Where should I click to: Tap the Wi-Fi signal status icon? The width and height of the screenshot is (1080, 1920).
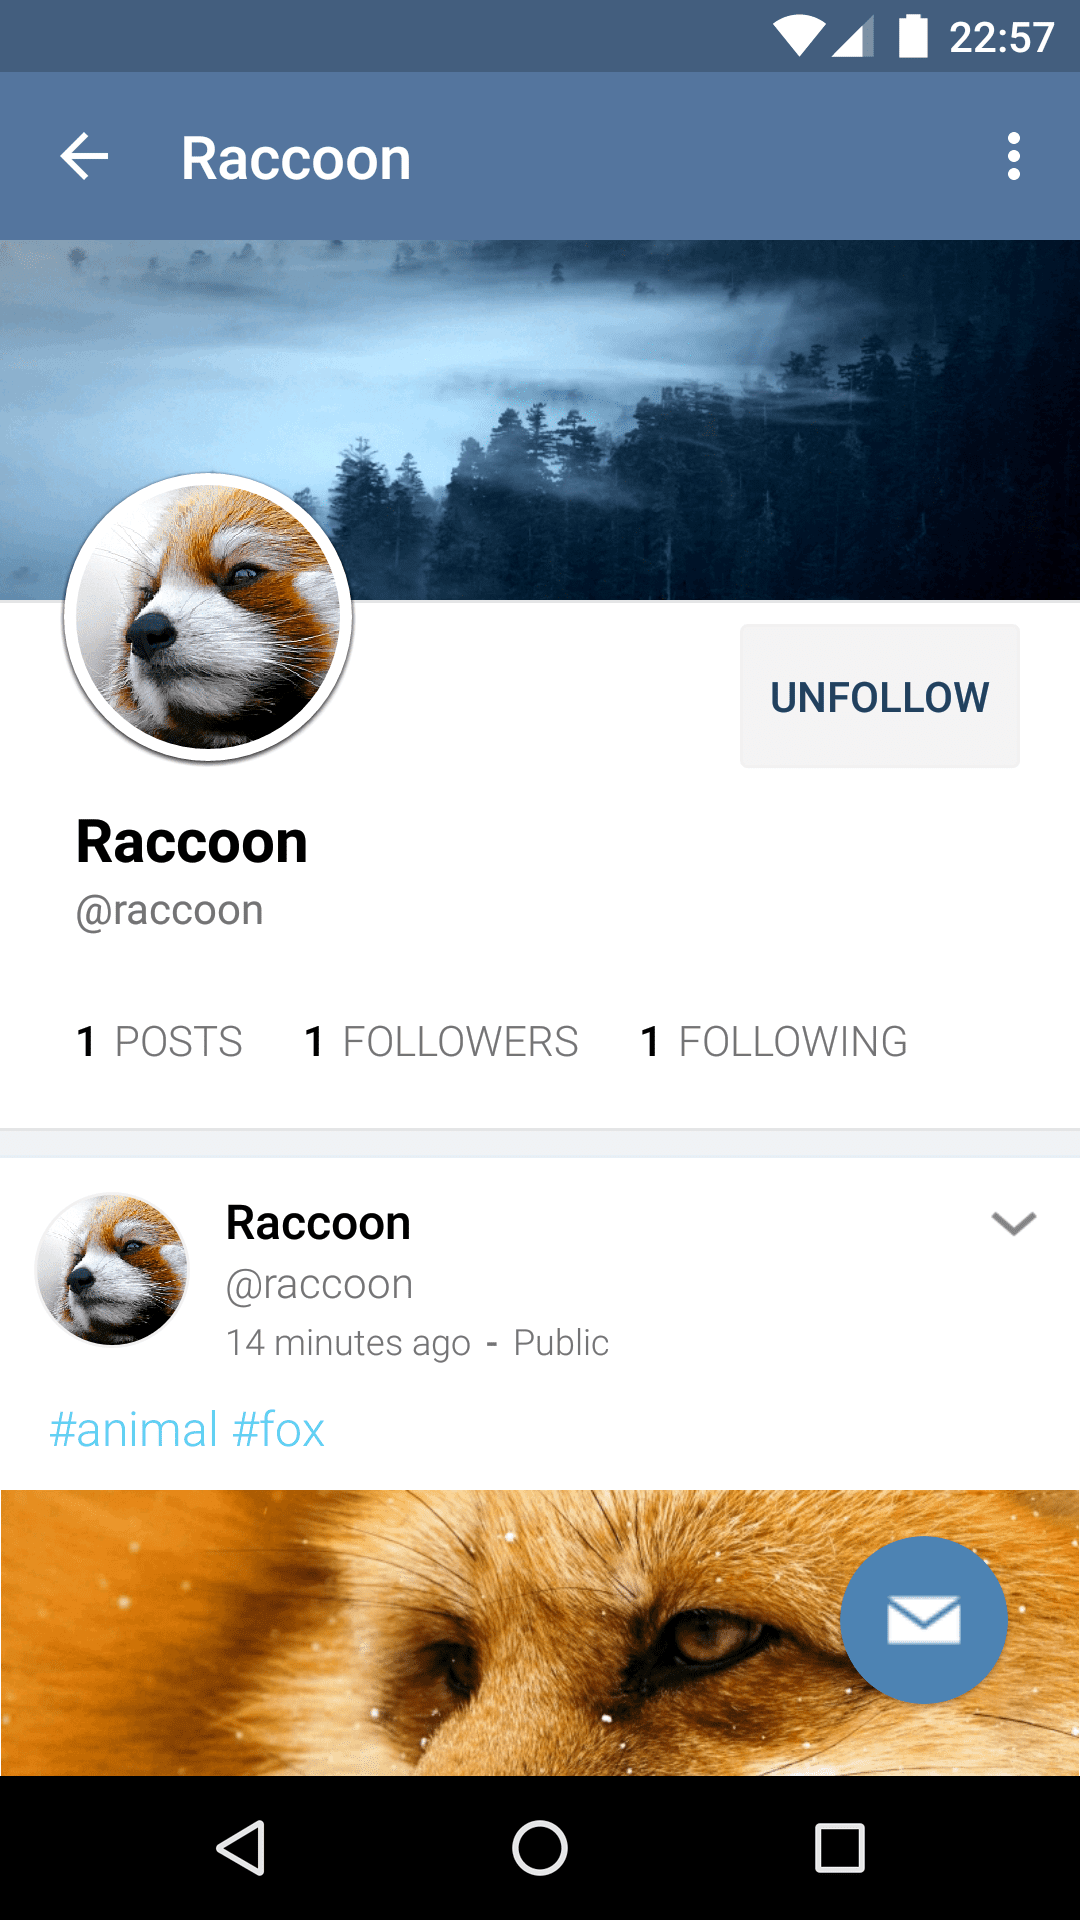coord(799,36)
